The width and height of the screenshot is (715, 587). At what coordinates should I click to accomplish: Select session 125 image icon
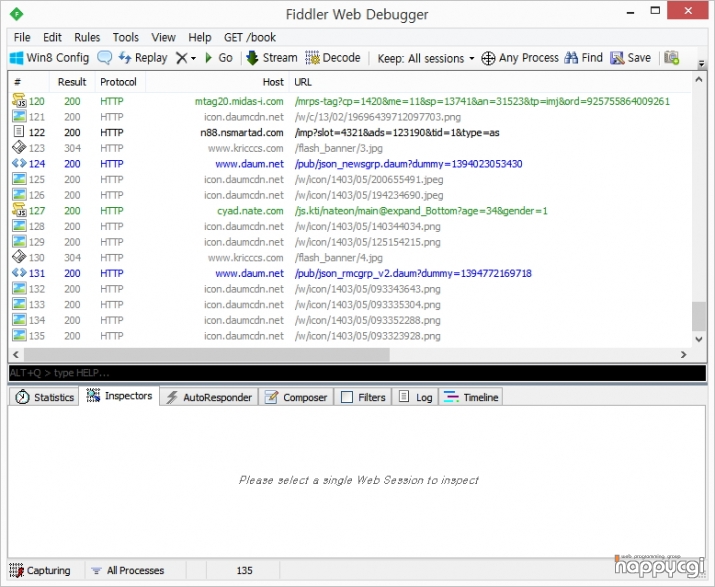19,179
